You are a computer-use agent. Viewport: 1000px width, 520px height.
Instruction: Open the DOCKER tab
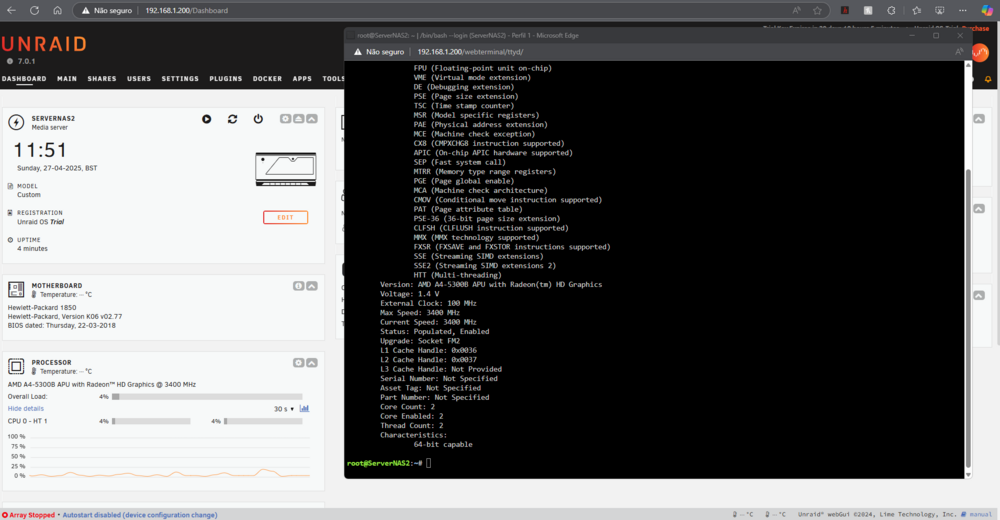[267, 78]
